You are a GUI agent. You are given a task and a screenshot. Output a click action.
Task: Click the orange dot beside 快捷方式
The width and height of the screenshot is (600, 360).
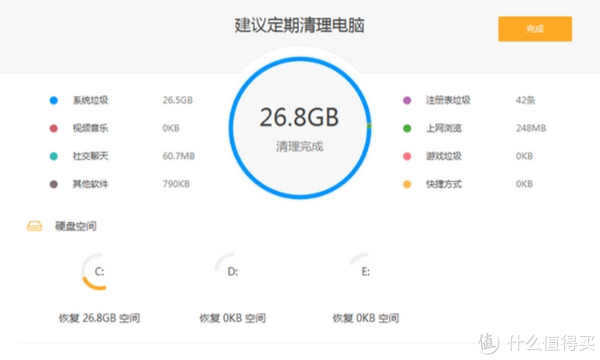(407, 184)
